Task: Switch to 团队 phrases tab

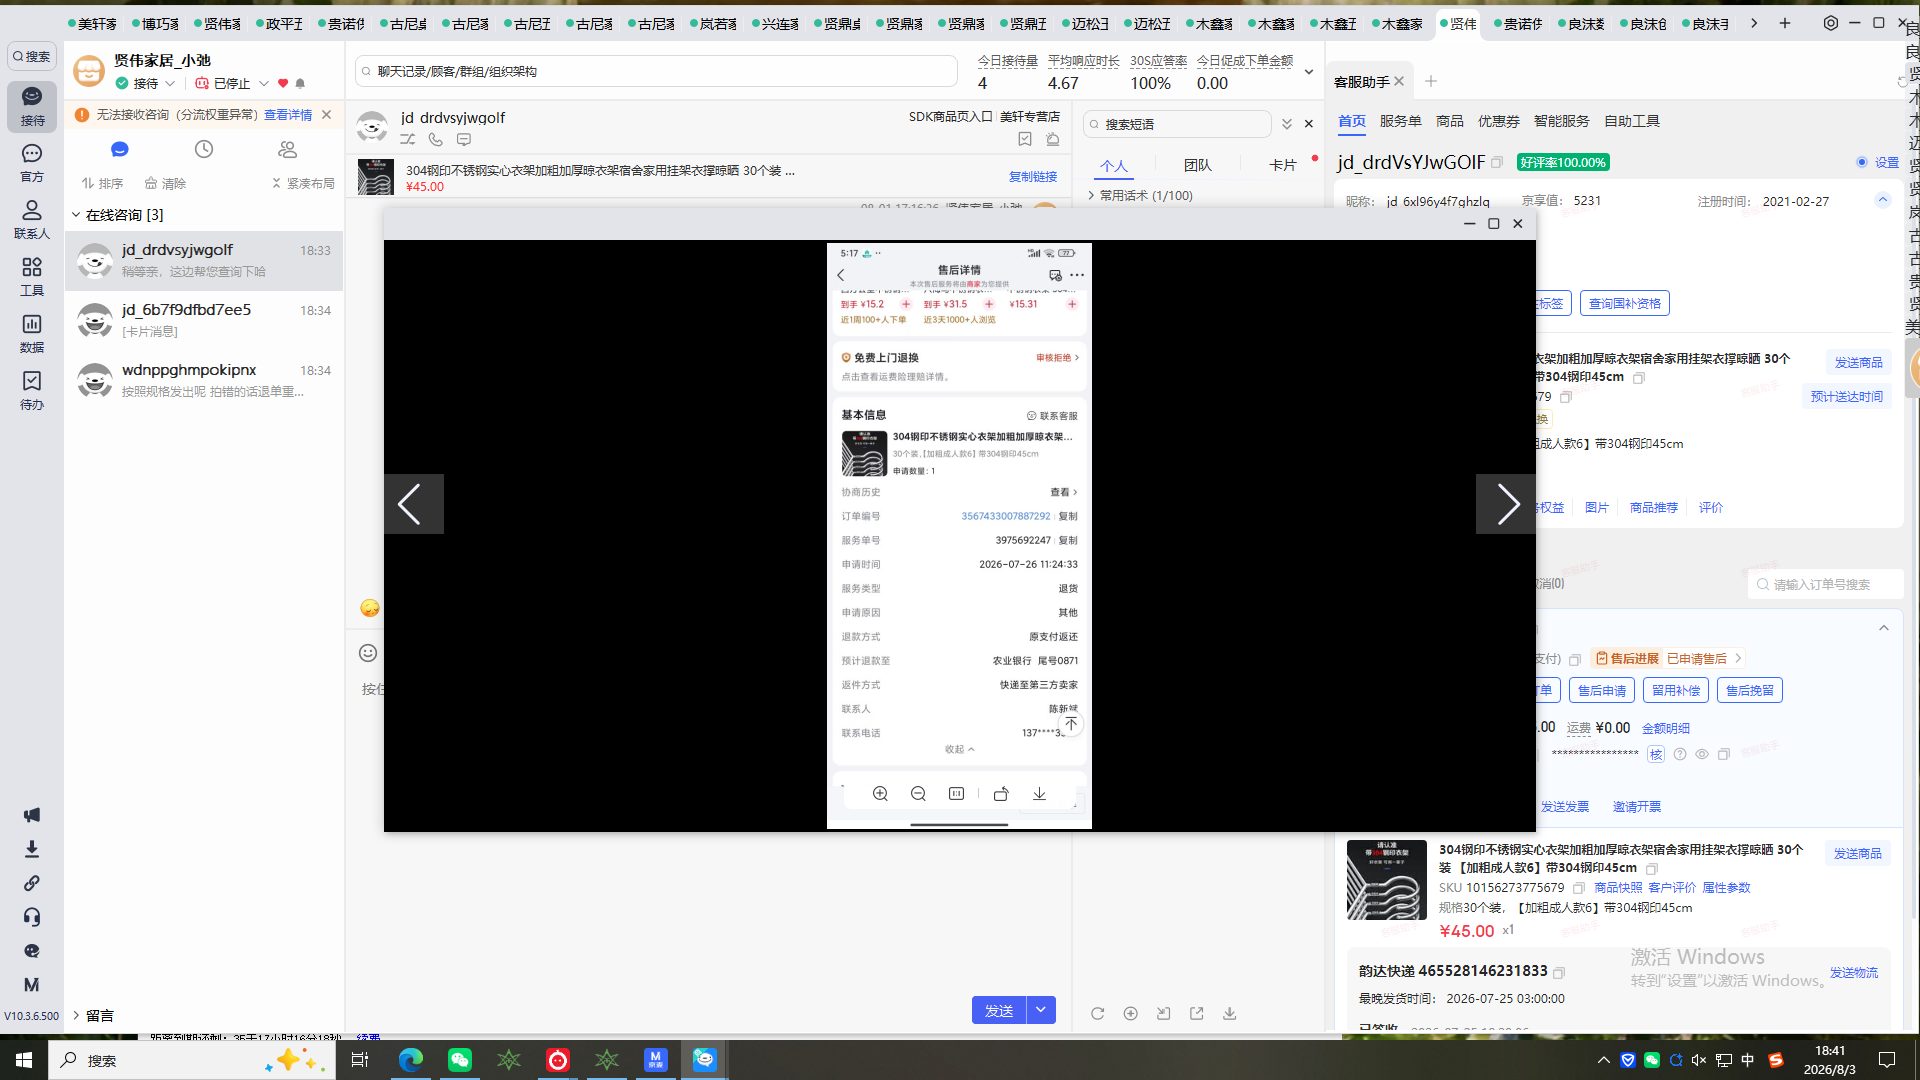Action: (1197, 165)
